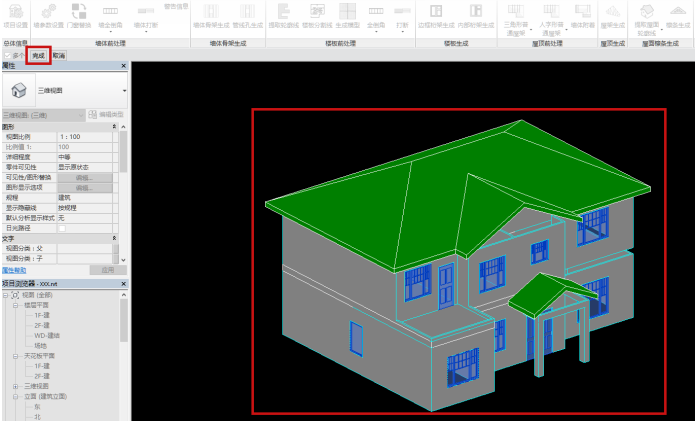This screenshot has height=422, width=696.
Task: Click the 零件可见性 value 显示原状态
Action: [x=85, y=167]
